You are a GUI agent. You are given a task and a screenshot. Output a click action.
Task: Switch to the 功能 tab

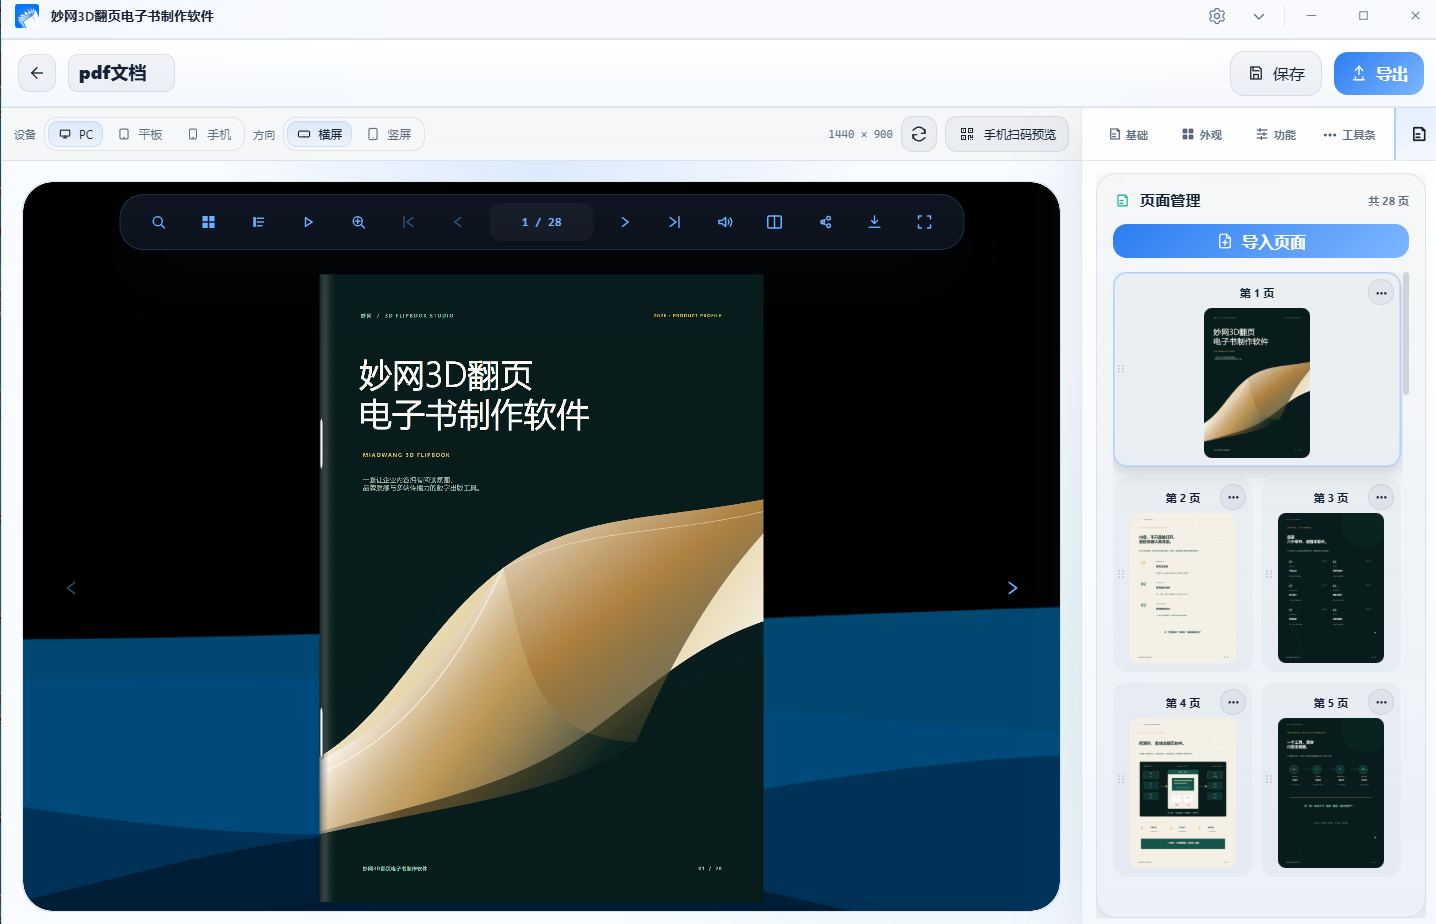tap(1276, 134)
